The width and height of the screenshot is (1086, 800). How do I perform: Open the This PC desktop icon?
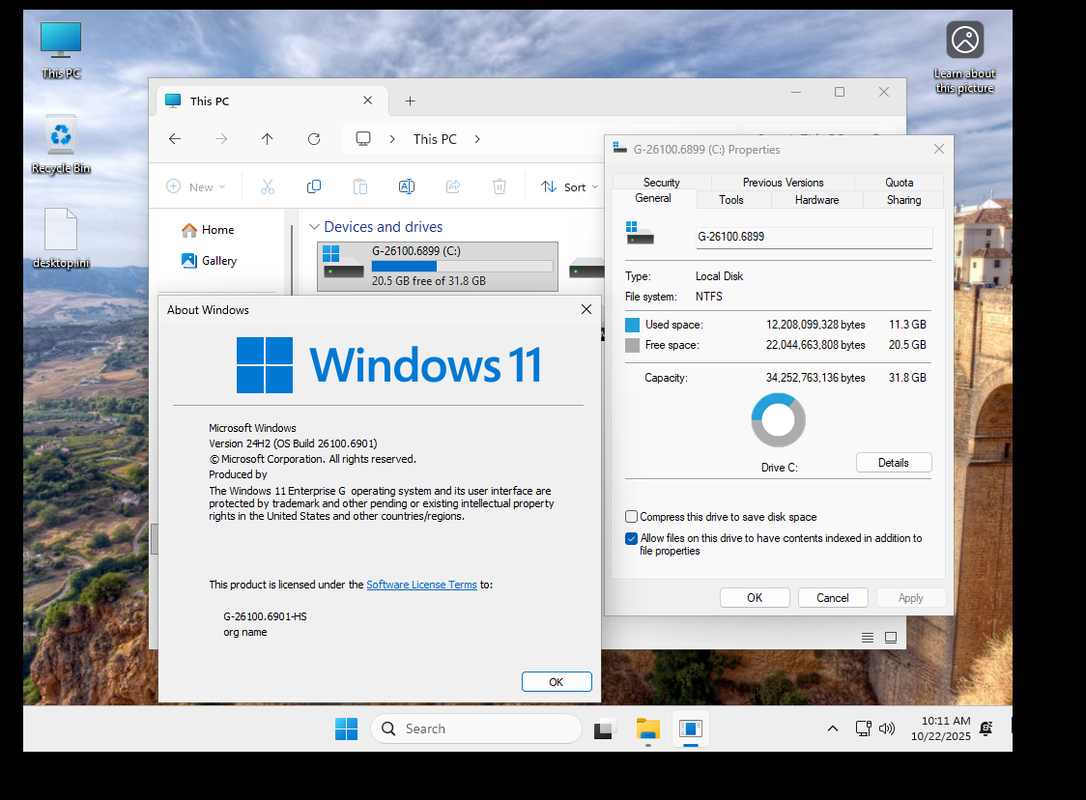(61, 50)
